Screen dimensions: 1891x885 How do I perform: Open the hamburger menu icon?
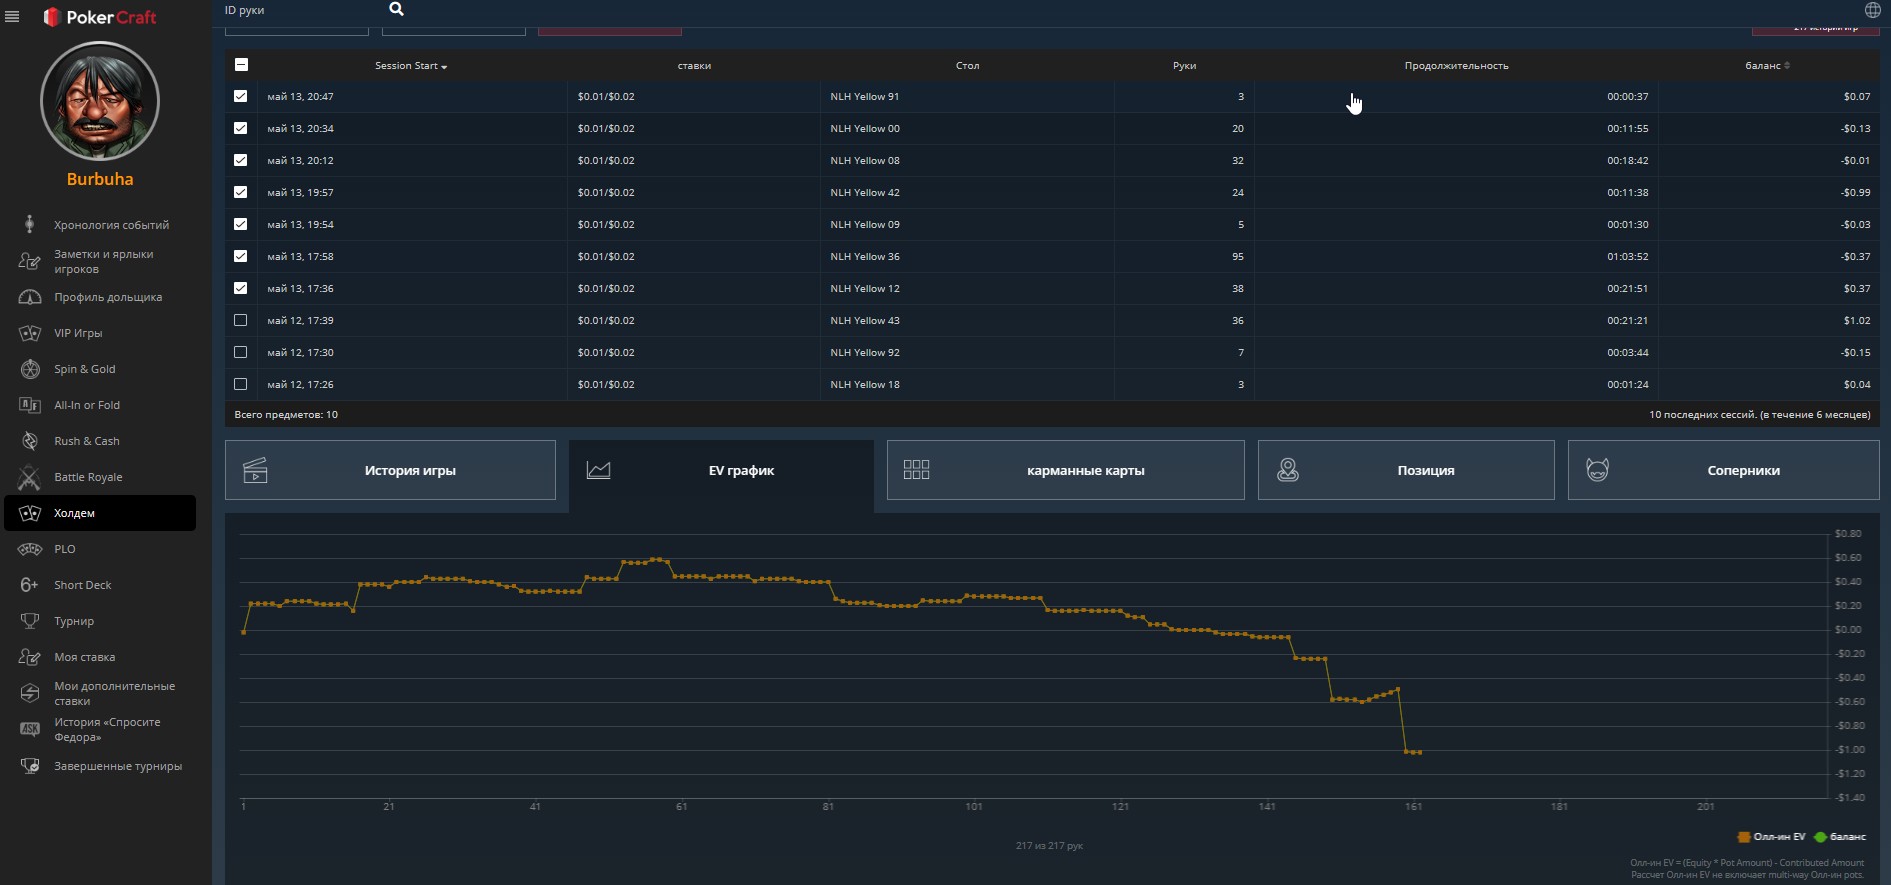[x=12, y=17]
